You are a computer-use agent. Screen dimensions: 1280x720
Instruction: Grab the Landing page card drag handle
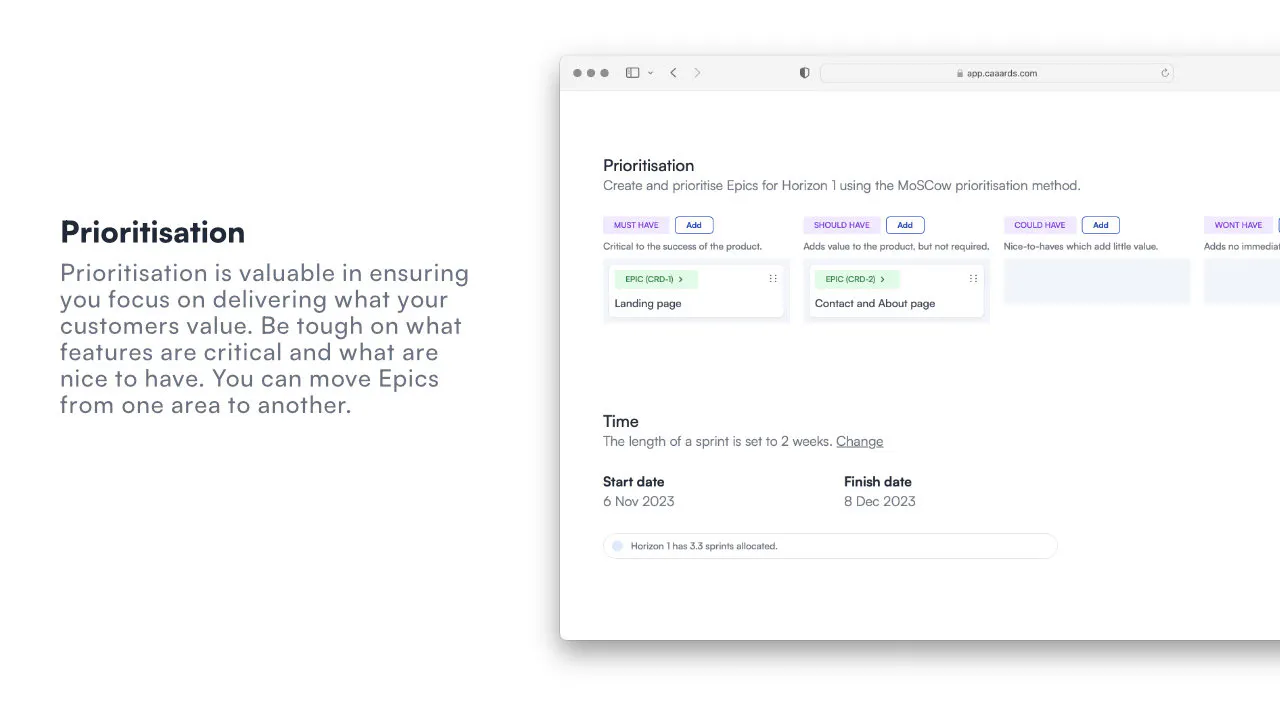click(773, 279)
